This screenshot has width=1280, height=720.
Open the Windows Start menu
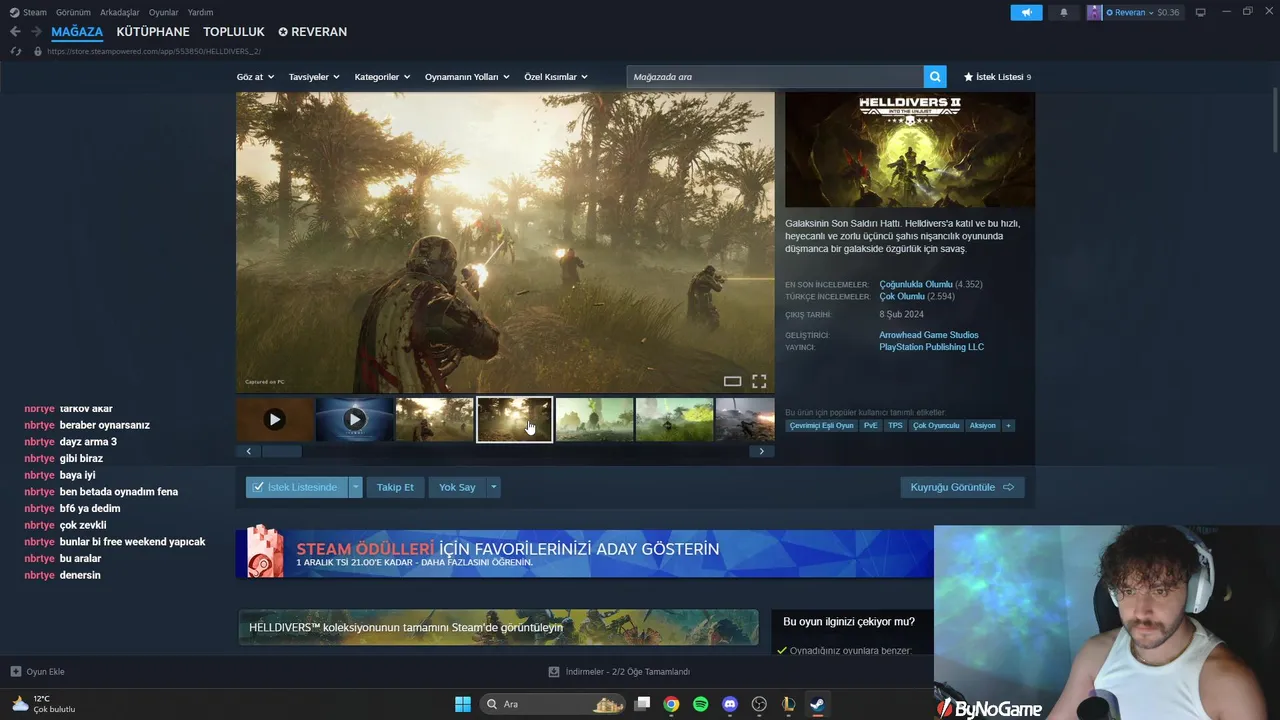[x=463, y=704]
